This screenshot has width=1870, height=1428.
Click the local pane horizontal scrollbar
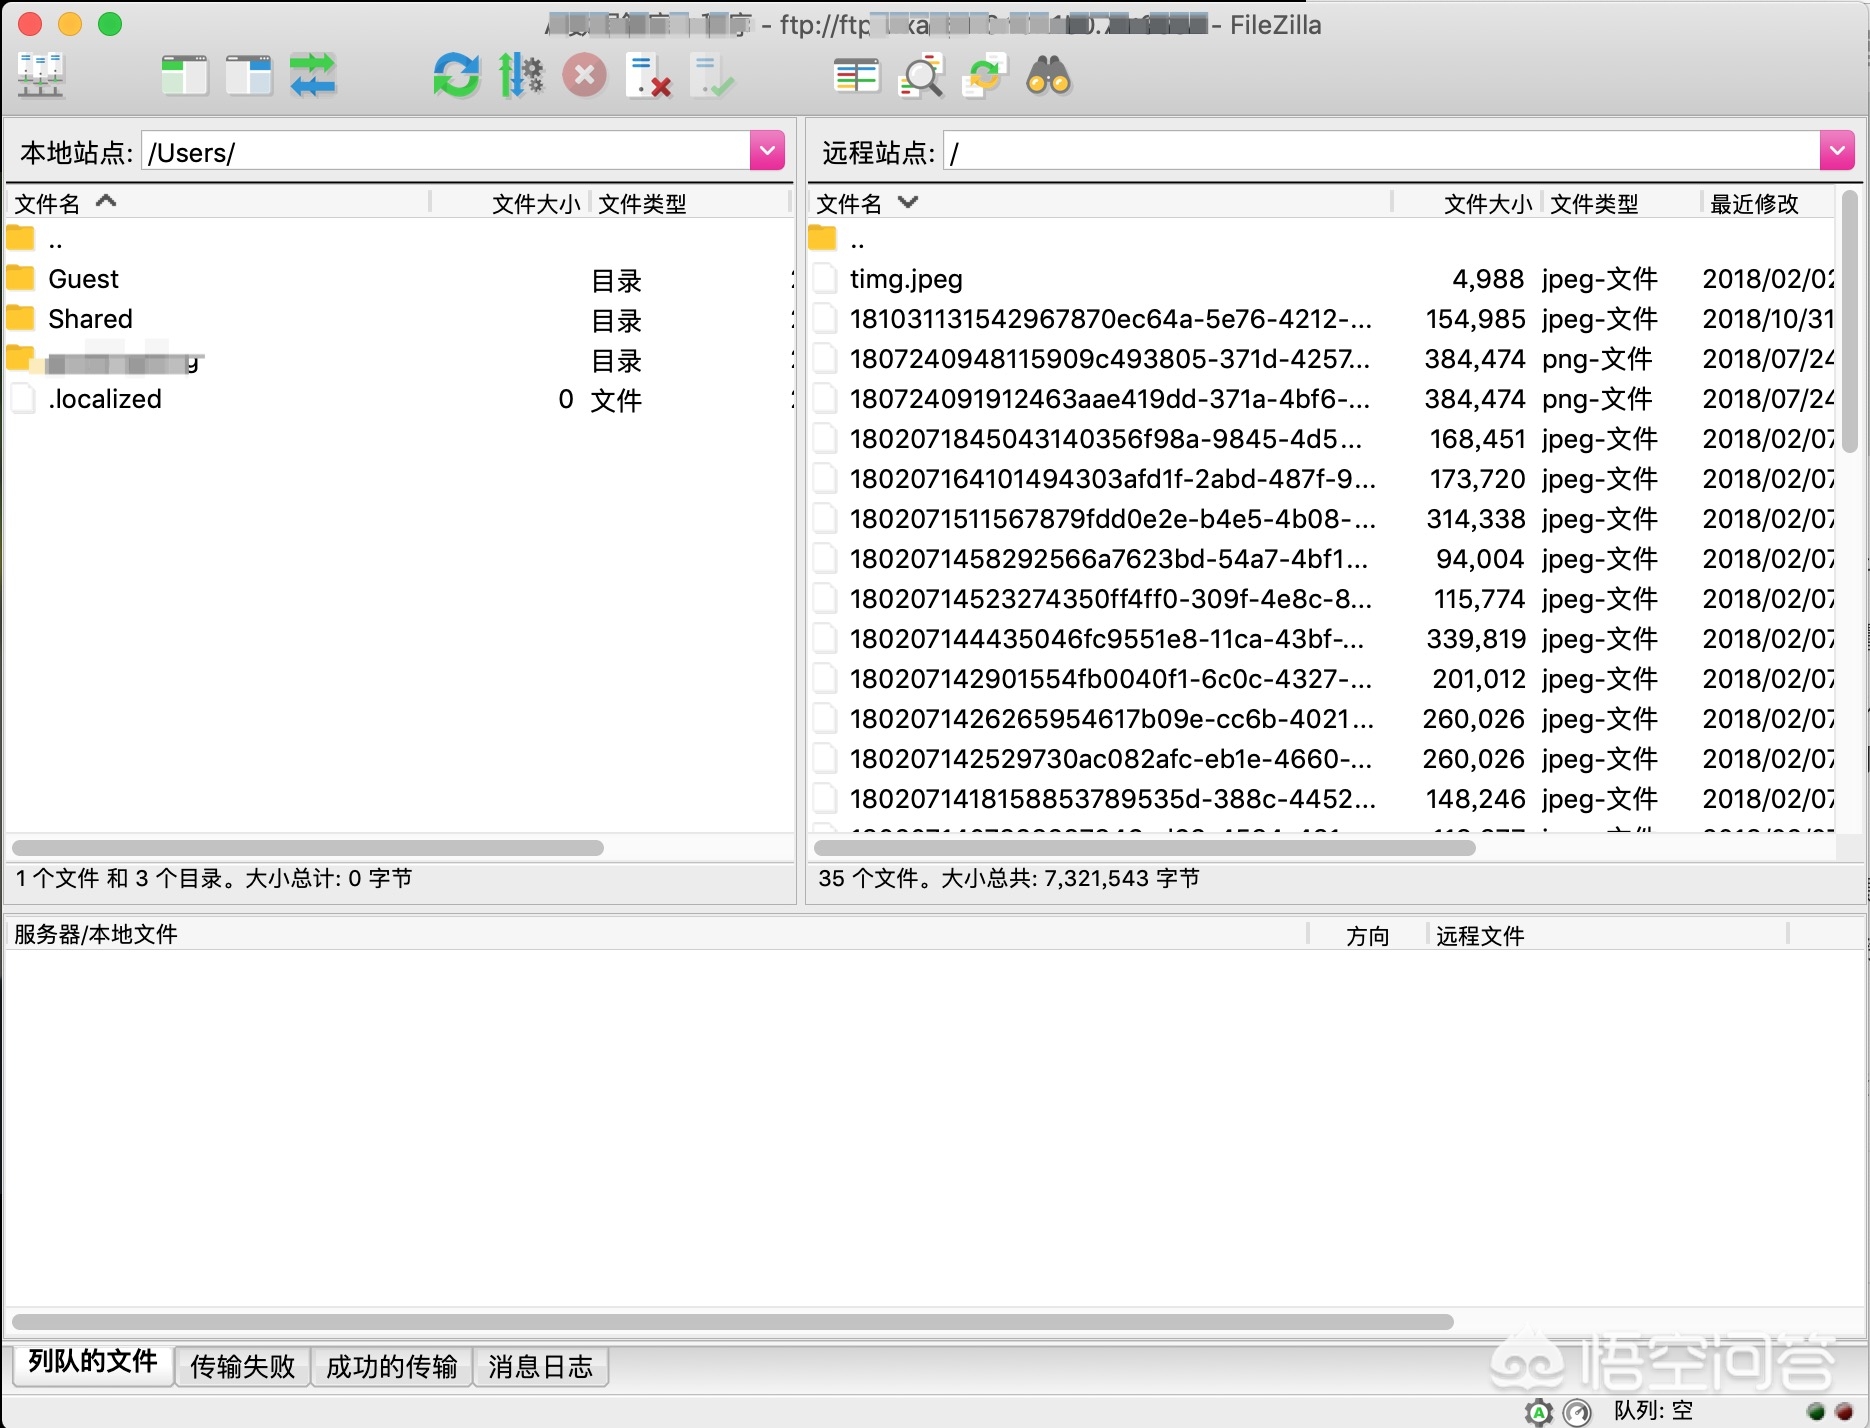click(308, 848)
